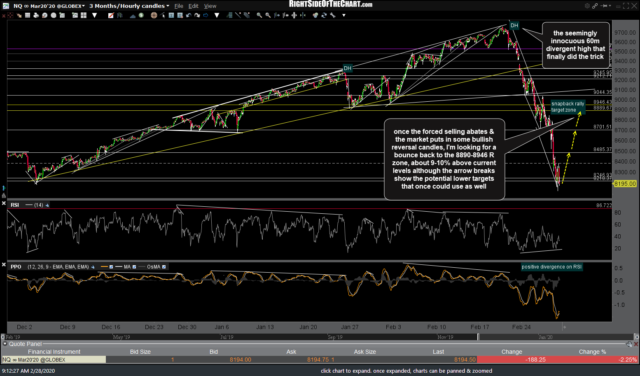Click the RSI panel title label

15,205
